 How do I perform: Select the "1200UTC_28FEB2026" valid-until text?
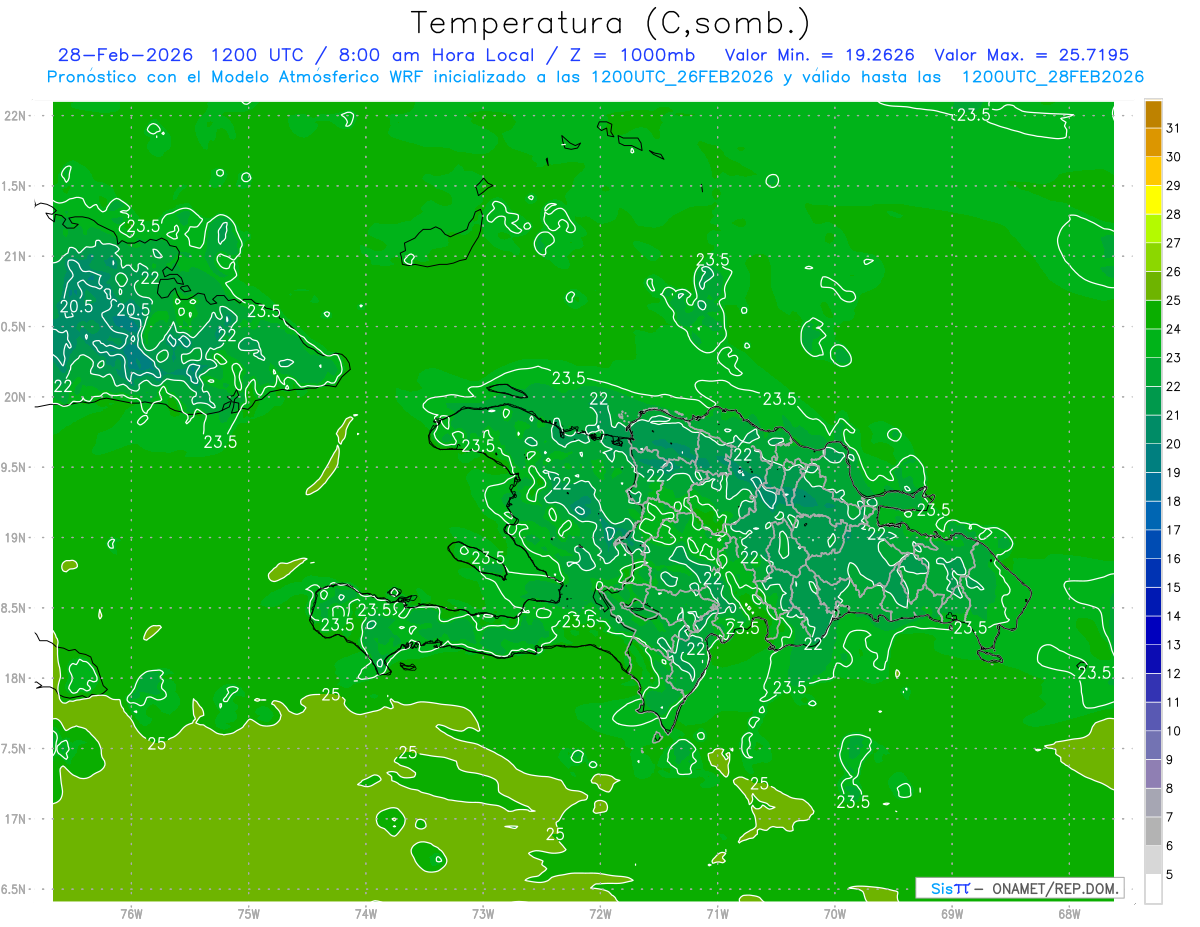[1052, 77]
